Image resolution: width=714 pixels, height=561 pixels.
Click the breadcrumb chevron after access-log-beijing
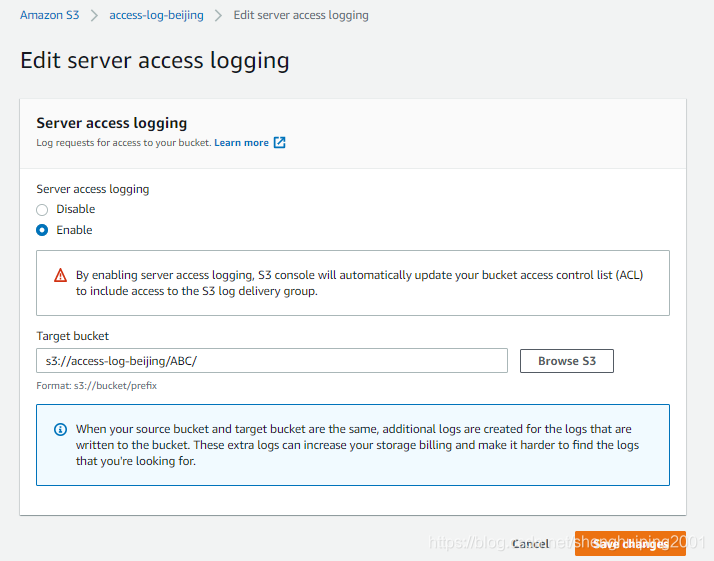point(219,15)
